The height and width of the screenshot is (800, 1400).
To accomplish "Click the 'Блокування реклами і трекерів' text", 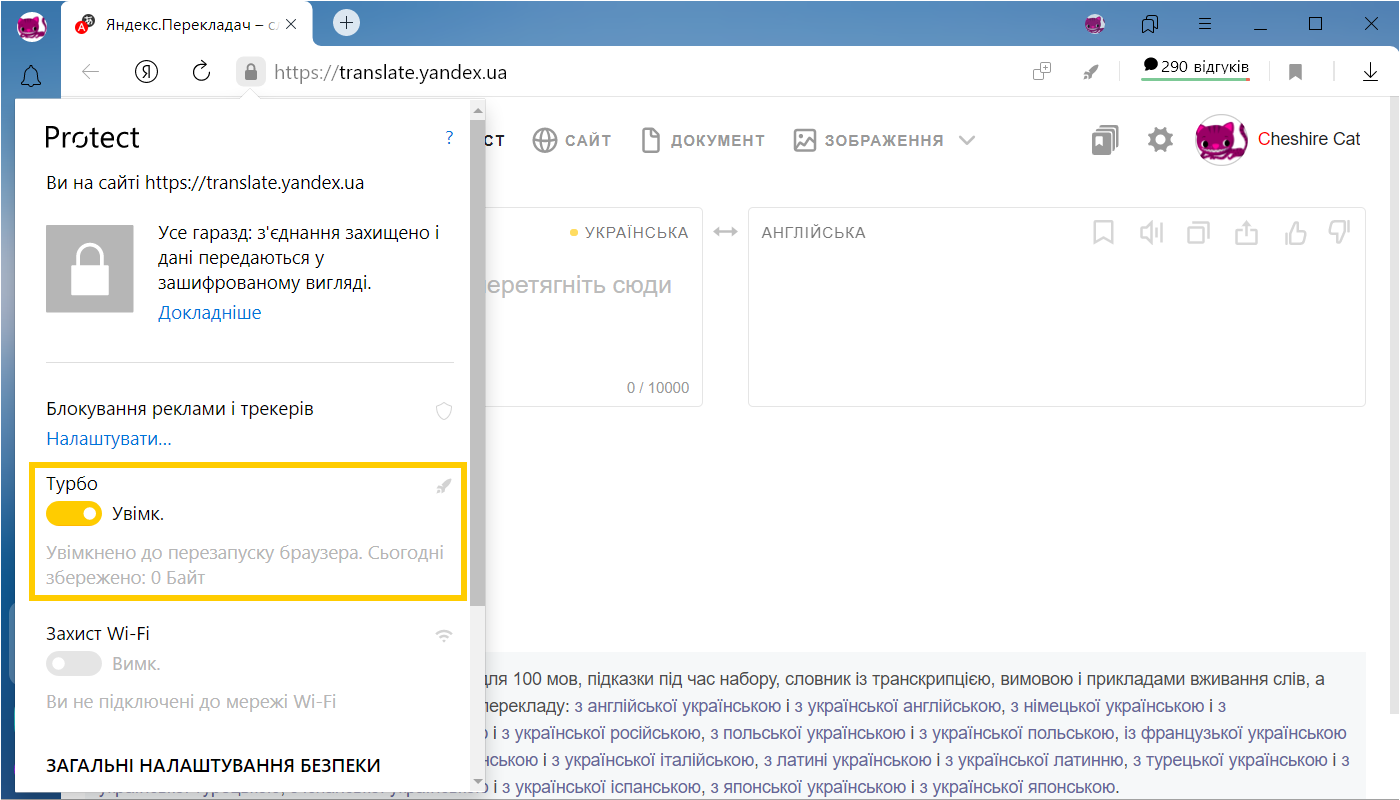I will click(180, 409).
